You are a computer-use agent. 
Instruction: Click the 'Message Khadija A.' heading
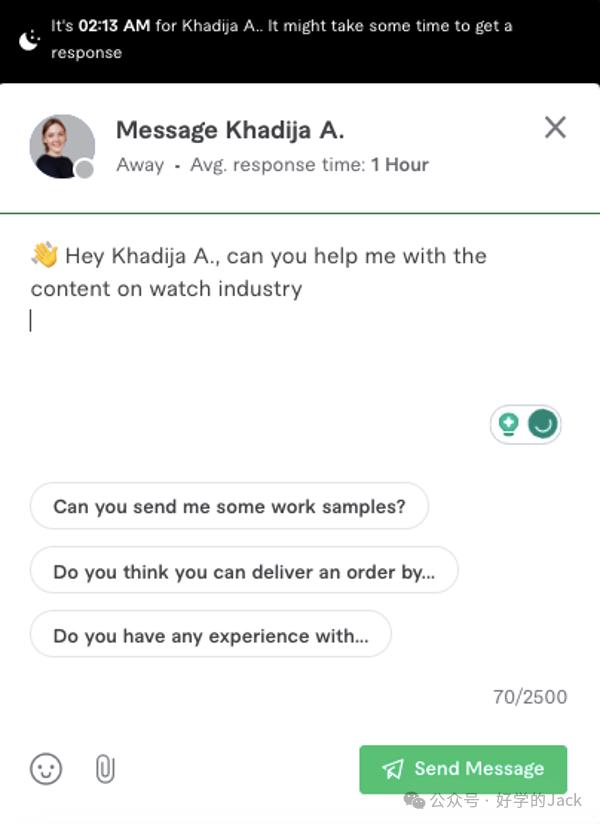[x=230, y=130]
